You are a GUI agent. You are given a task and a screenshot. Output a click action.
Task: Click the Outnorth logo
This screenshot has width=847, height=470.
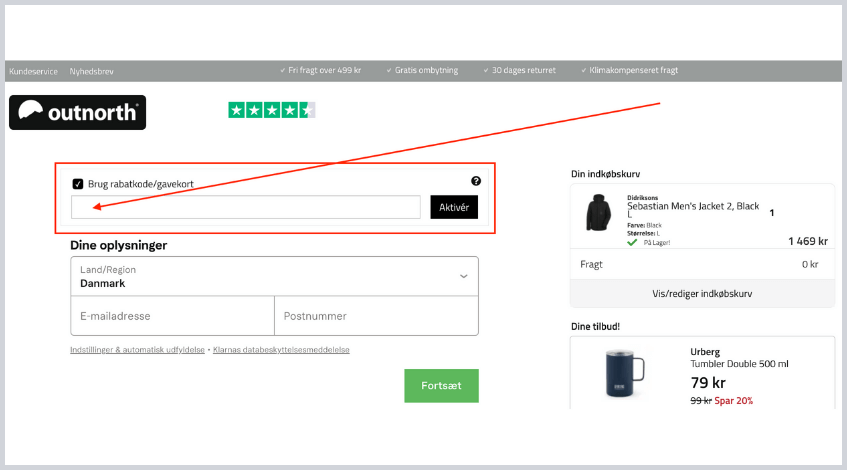(x=78, y=112)
